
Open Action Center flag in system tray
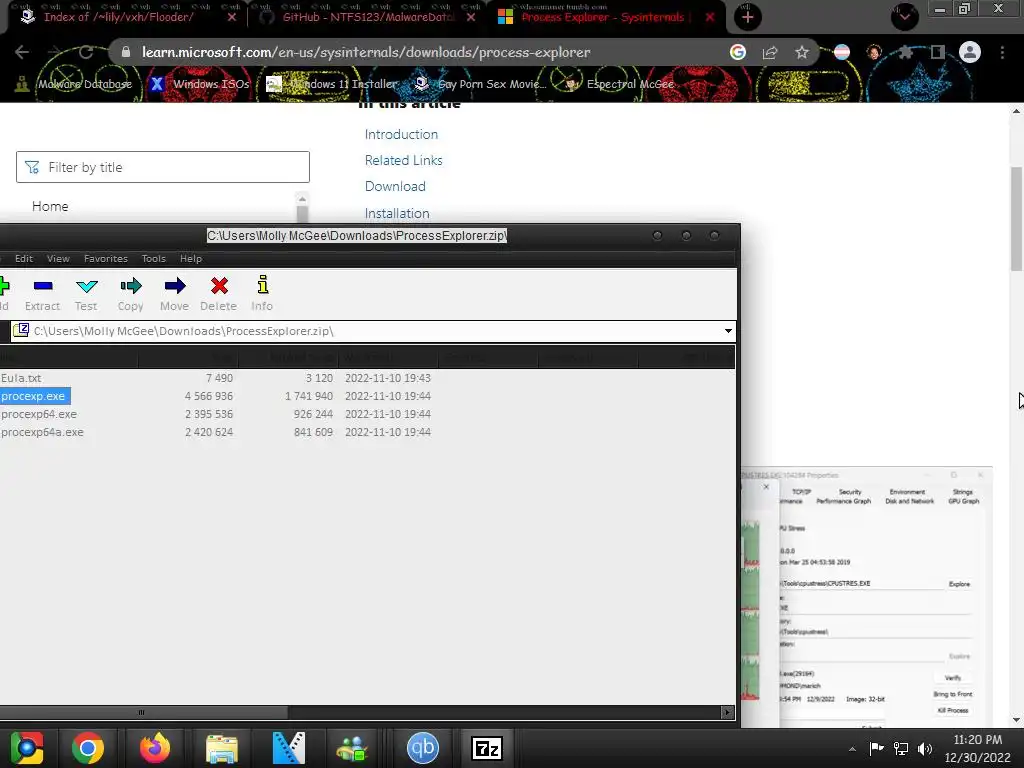tap(876, 748)
